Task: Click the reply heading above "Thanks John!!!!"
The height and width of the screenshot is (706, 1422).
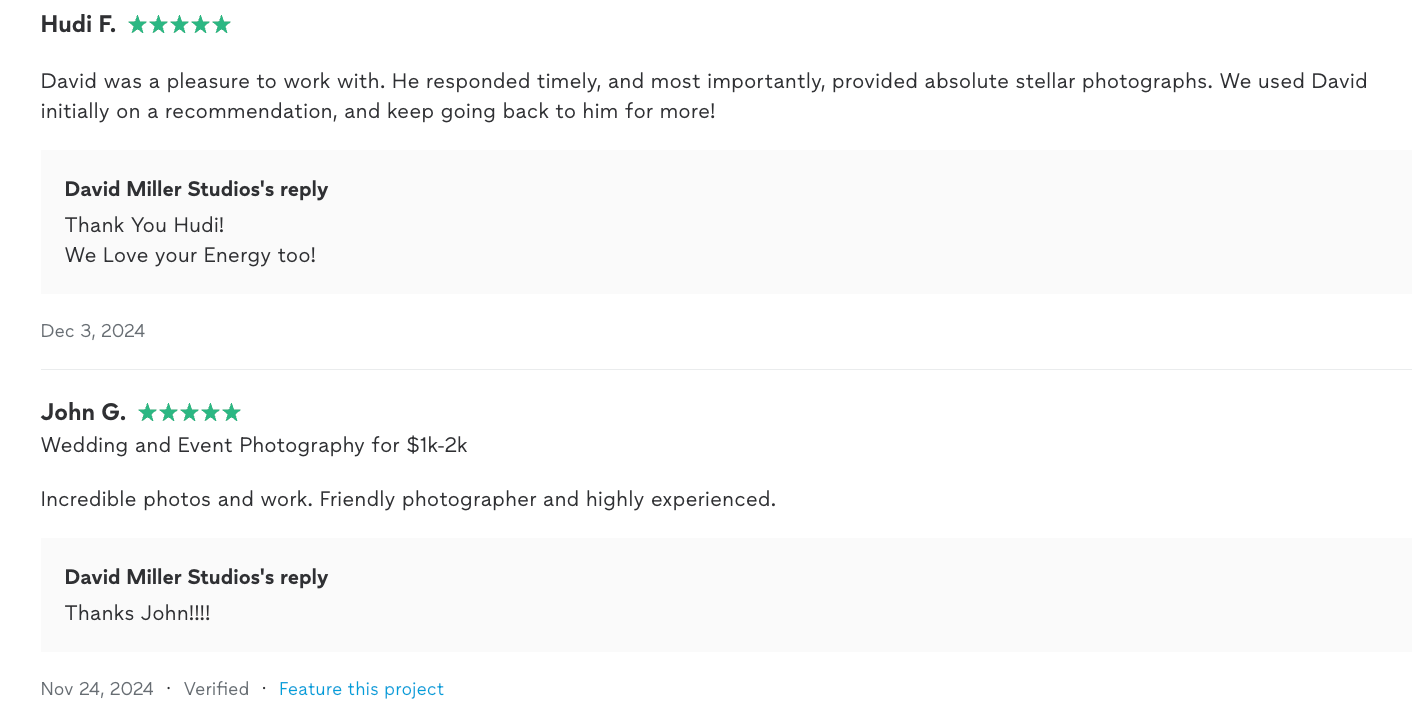Action: pyautogui.click(x=196, y=577)
